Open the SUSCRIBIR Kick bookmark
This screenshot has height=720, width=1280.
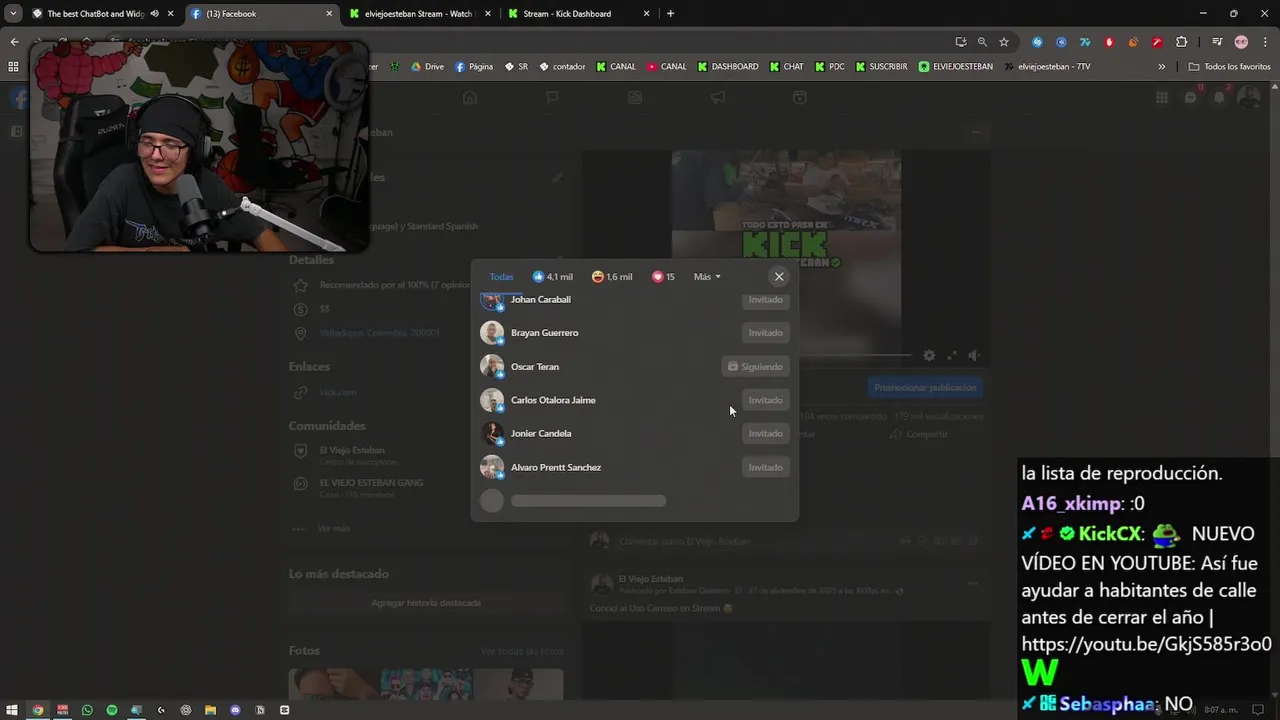881,67
